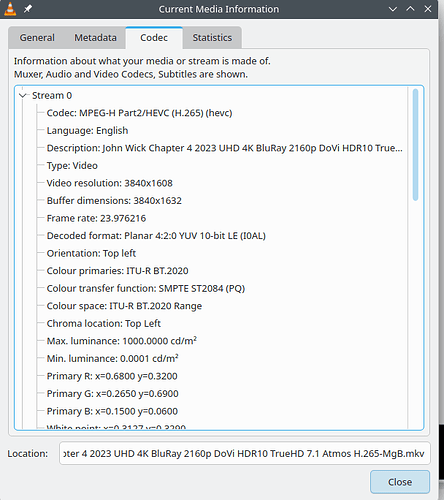Minimize window with down chevron icon

tap(393, 9)
